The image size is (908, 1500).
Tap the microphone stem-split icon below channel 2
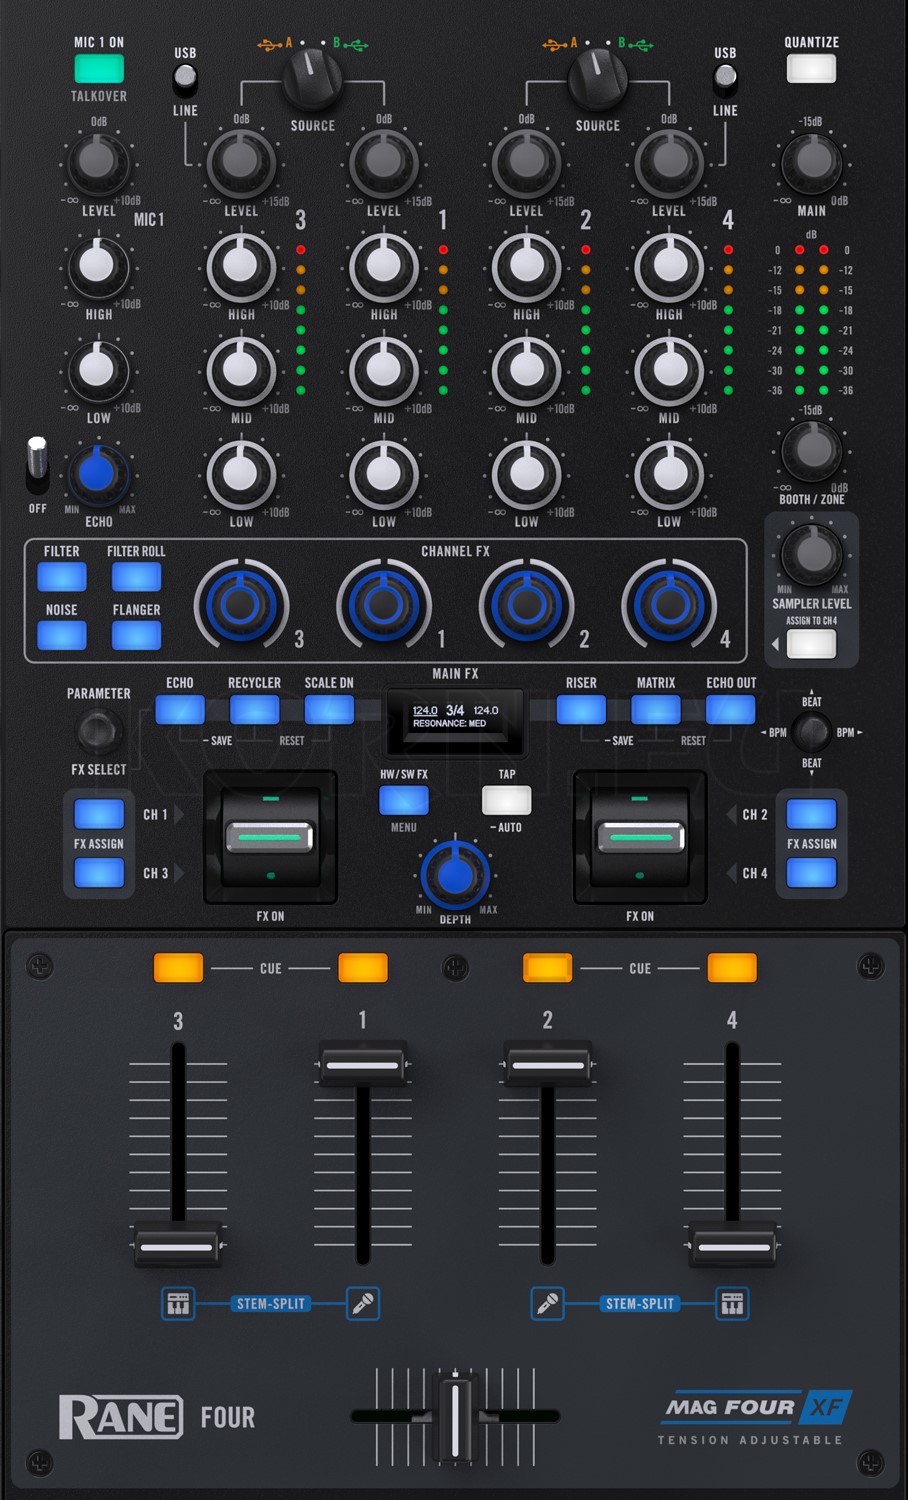pyautogui.click(x=547, y=1303)
